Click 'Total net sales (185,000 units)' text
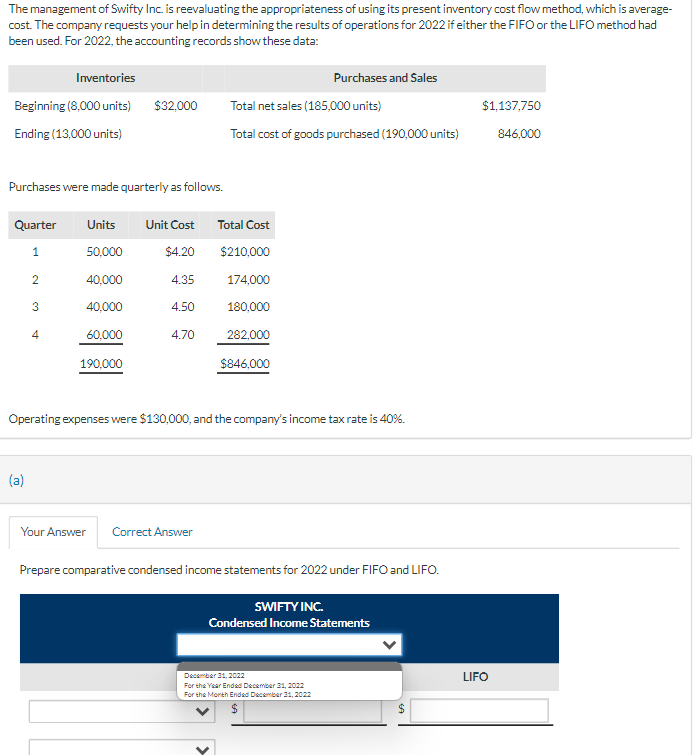Image resolution: width=693 pixels, height=755 pixels. [x=306, y=105]
